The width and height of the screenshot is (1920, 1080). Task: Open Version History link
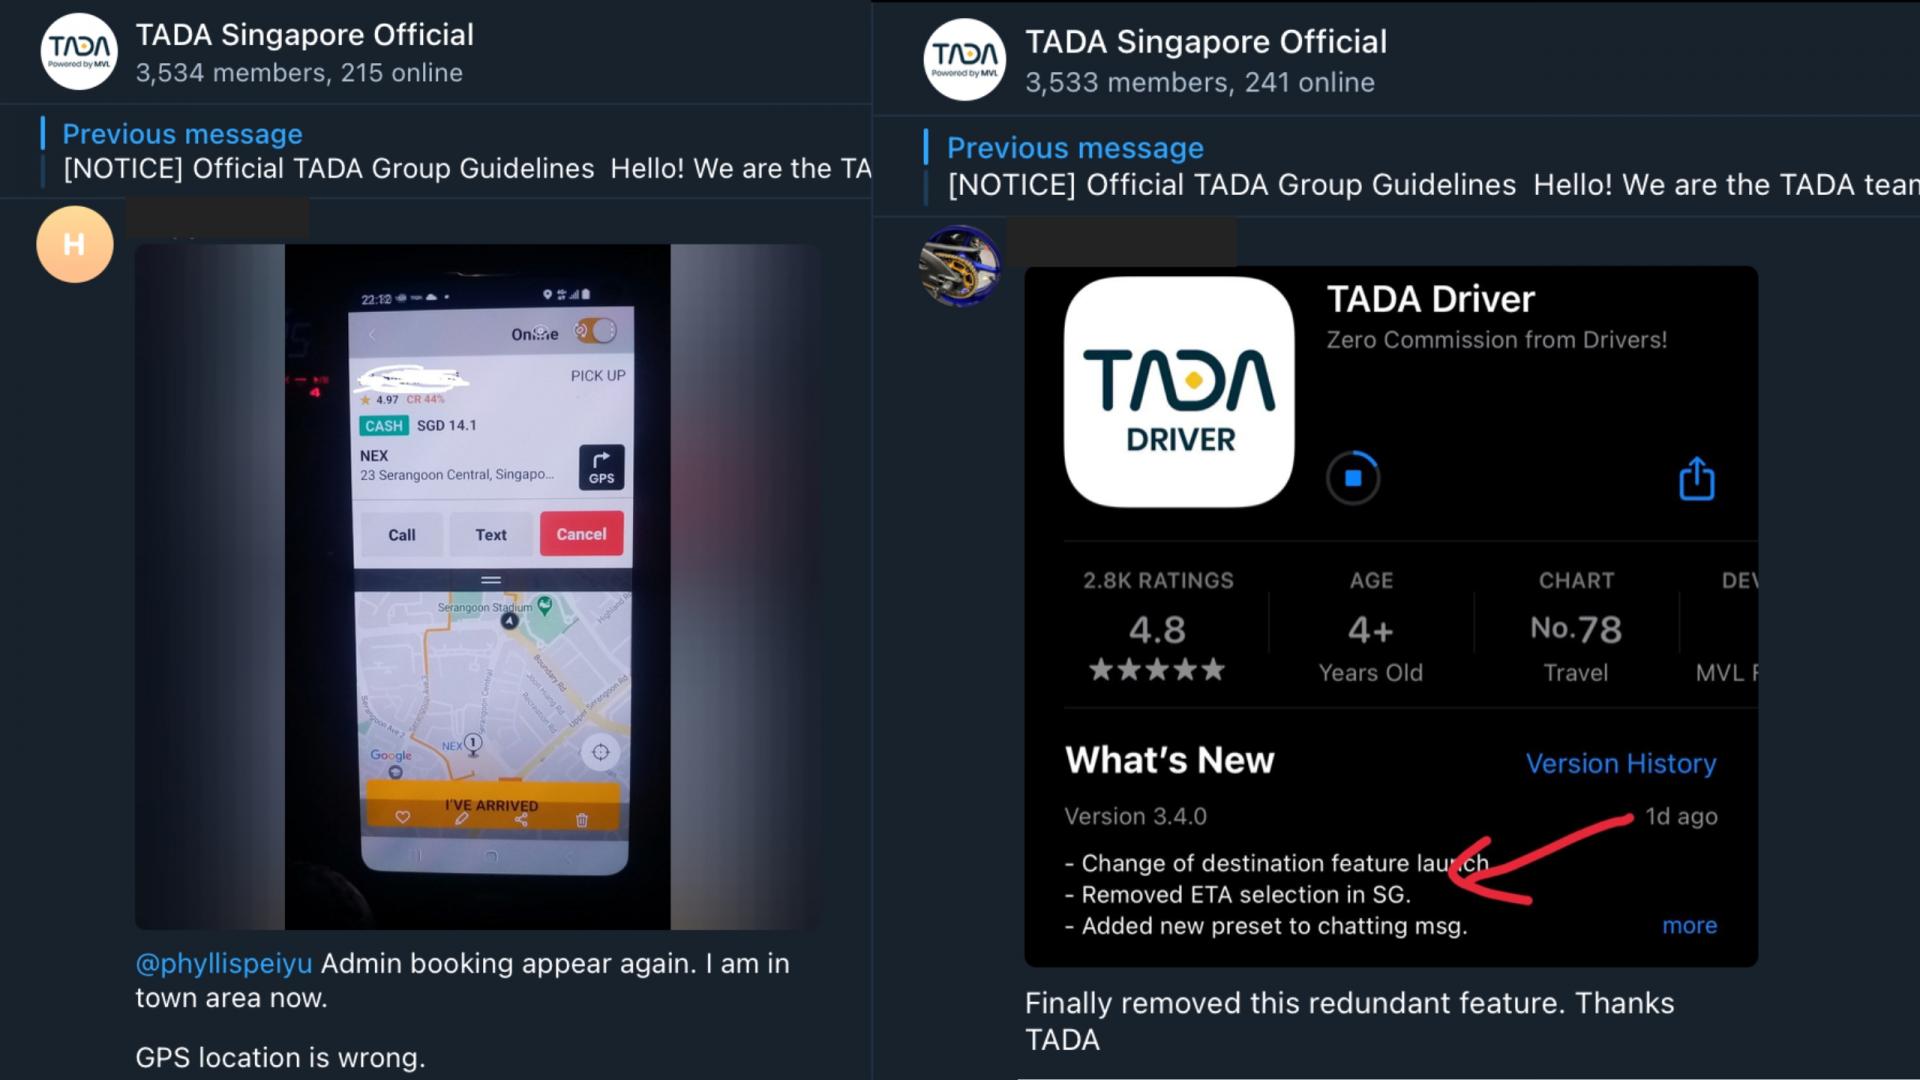pyautogui.click(x=1620, y=763)
